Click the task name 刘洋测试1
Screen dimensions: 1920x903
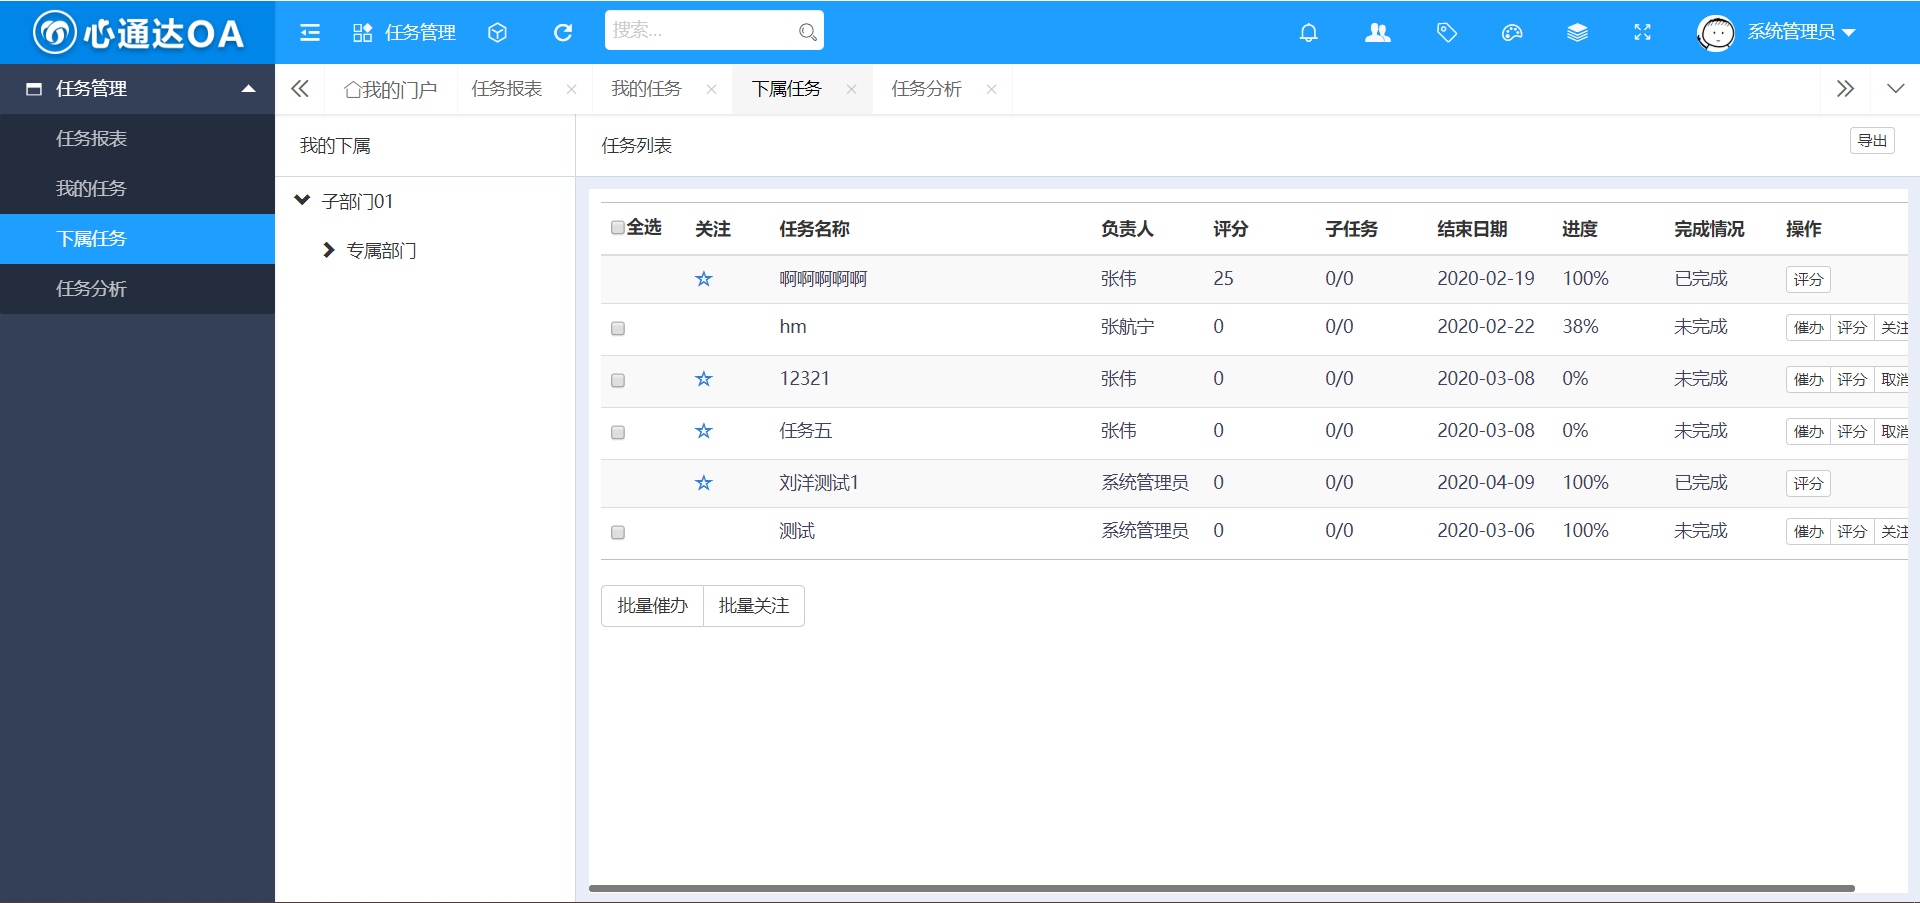coord(819,483)
